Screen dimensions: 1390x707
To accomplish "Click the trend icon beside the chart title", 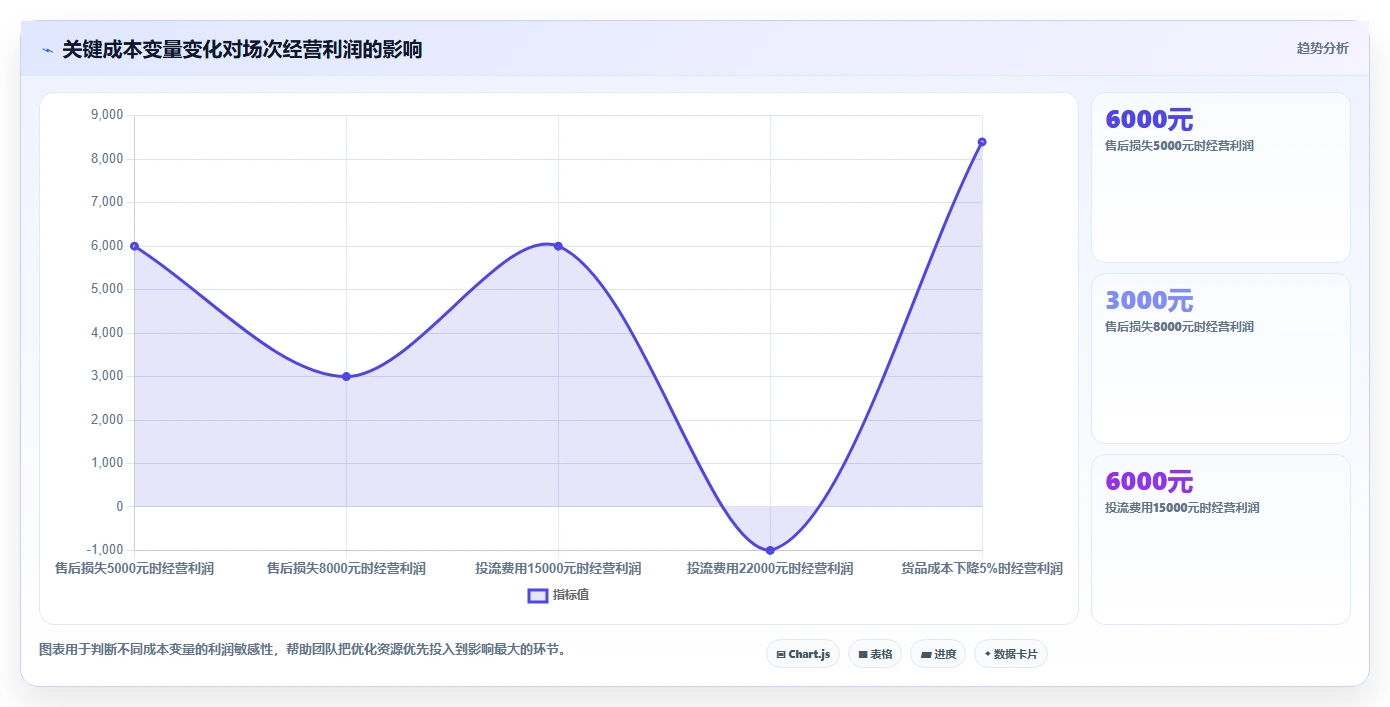I will click(47, 50).
